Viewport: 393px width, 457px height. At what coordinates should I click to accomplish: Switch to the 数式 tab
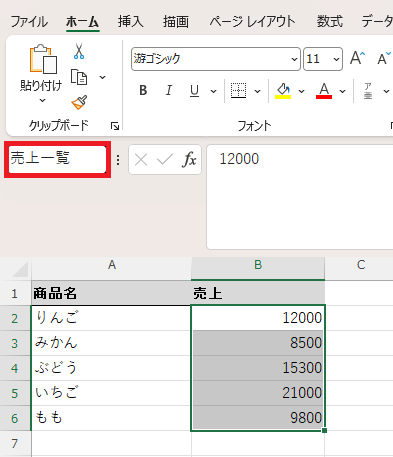click(329, 22)
